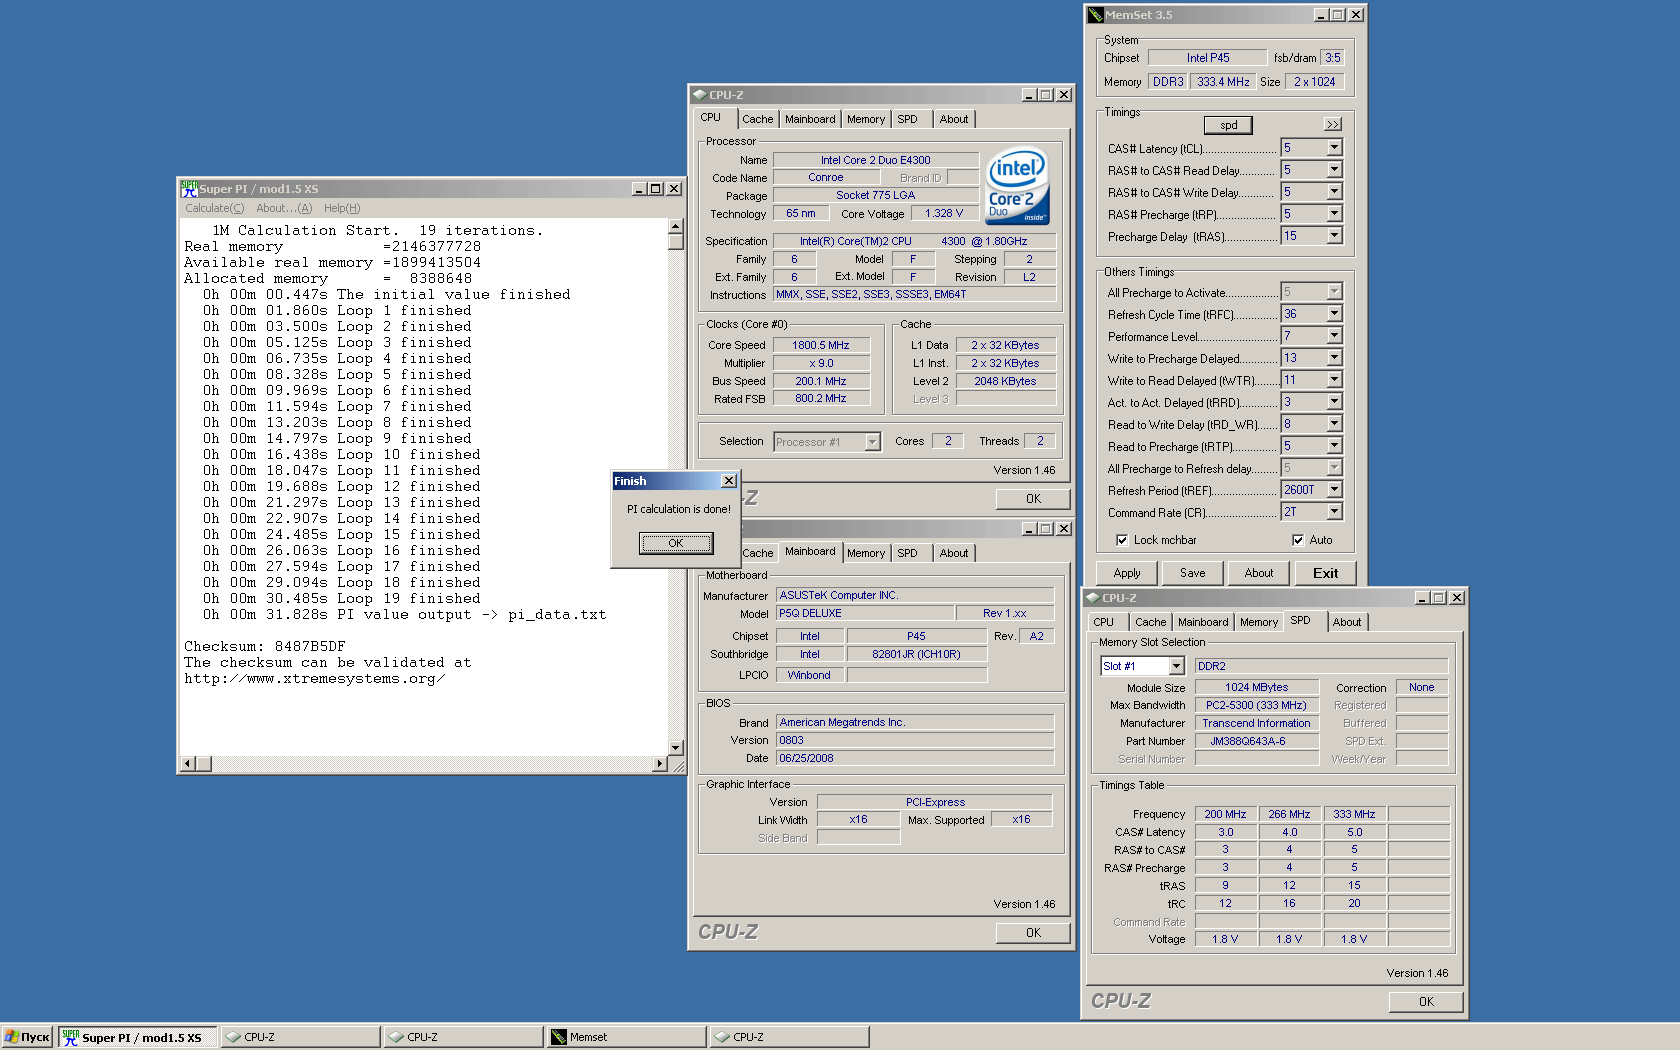
Task: Open Performance Level dropdown
Action: click(x=1334, y=336)
